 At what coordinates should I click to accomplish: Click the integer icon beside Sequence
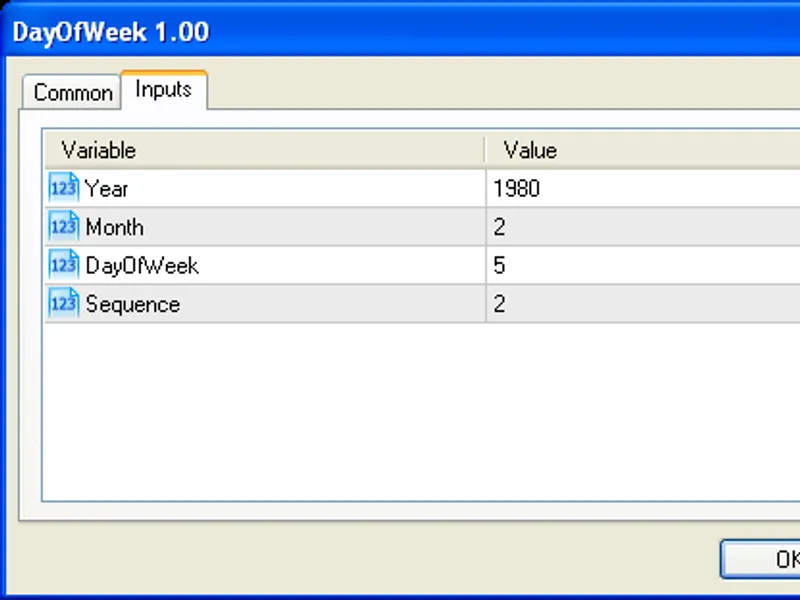click(64, 304)
